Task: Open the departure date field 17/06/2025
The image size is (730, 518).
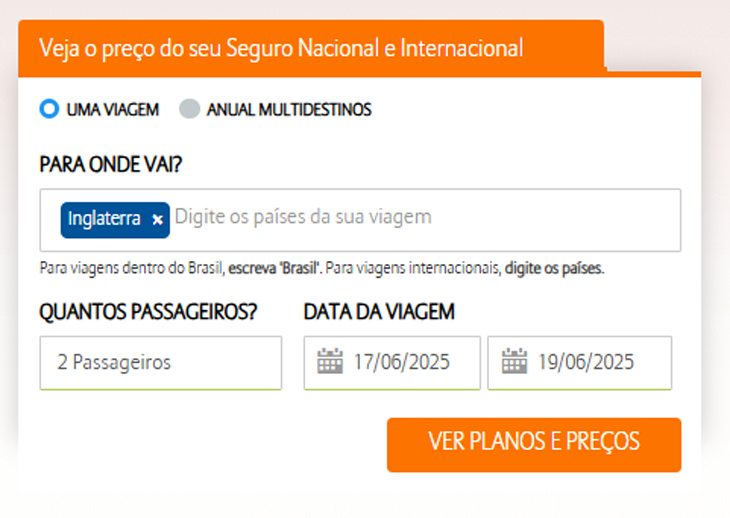Action: (392, 363)
